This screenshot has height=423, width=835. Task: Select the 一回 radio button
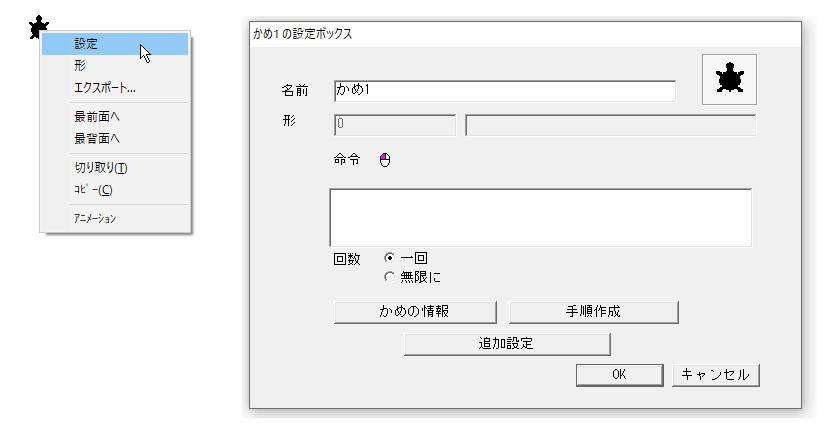tap(389, 258)
